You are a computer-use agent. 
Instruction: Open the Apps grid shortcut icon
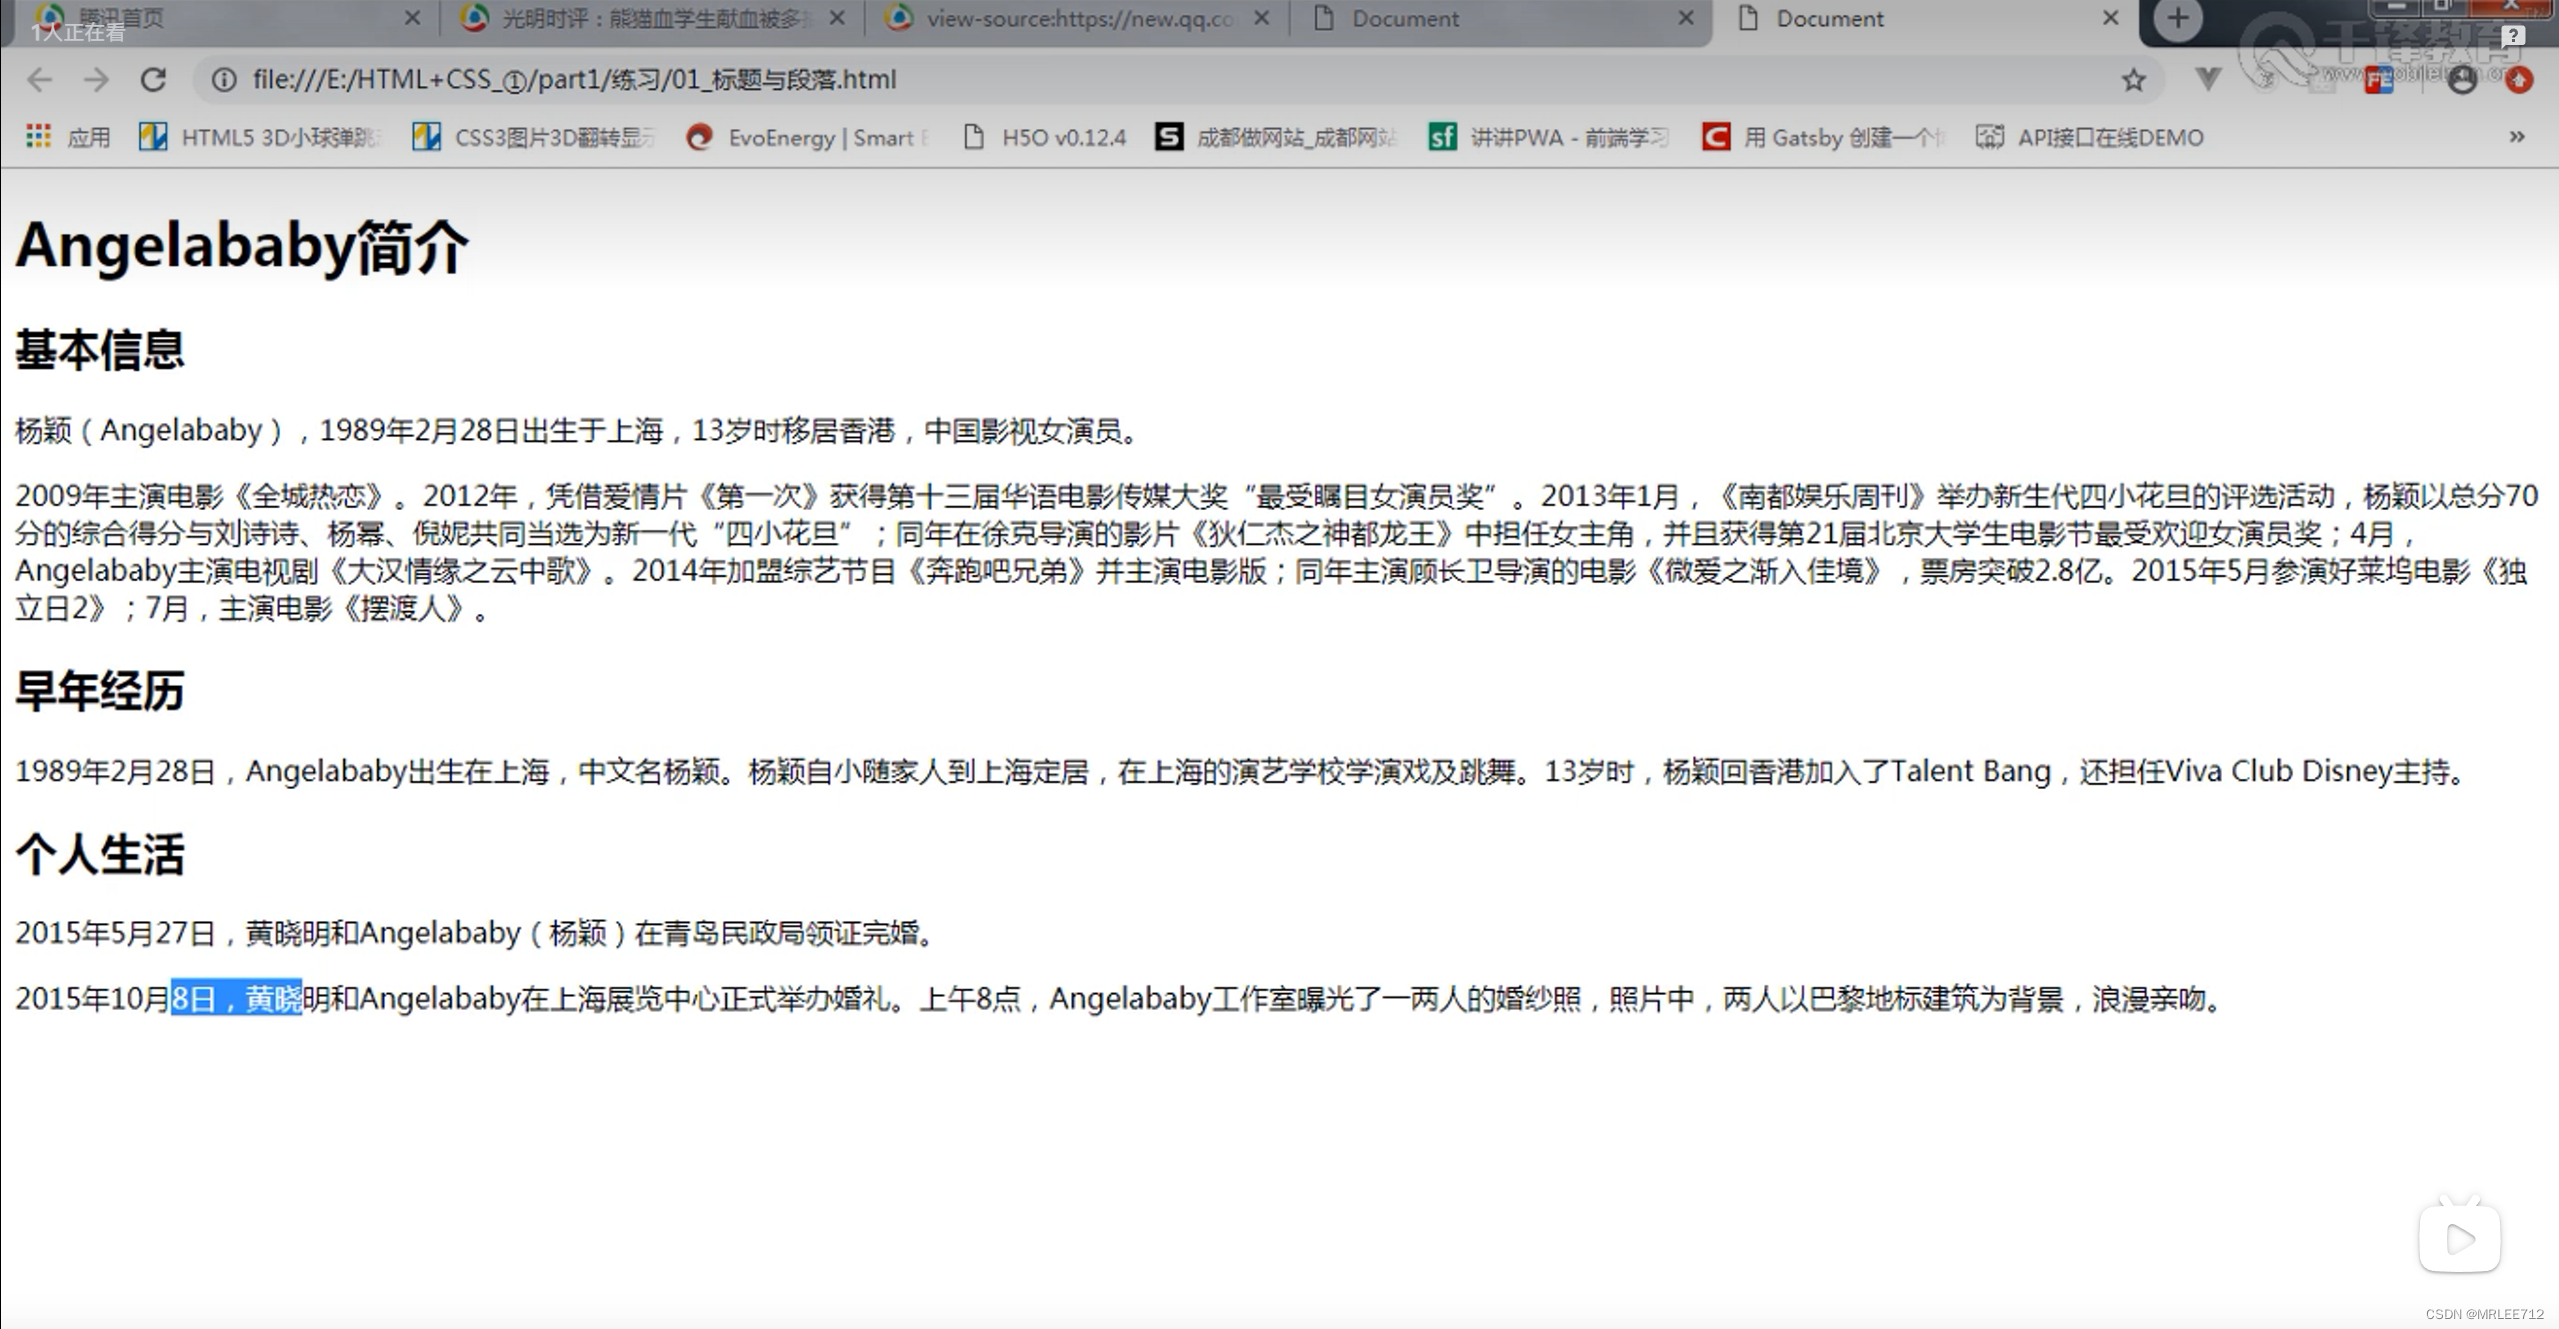pyautogui.click(x=38, y=136)
